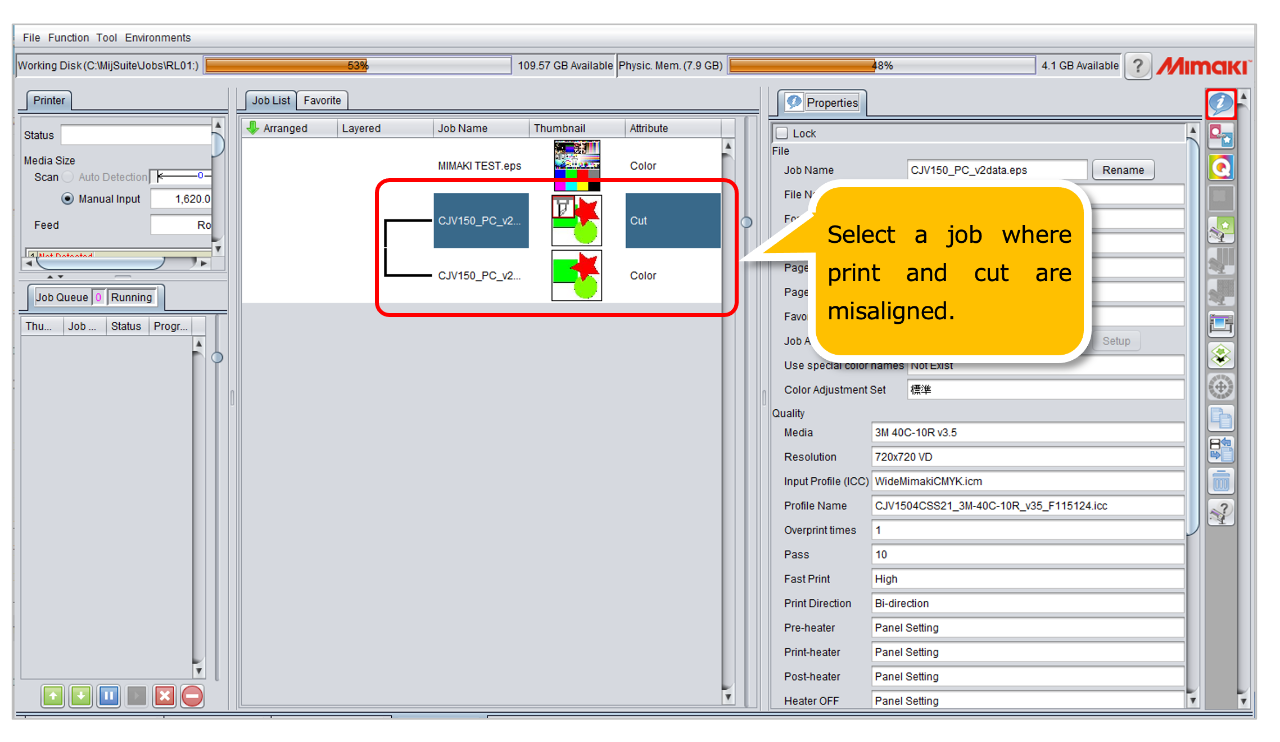Viewport: 1280px width, 742px height.
Task: Click the MIMAKI TEST.eps thumbnail
Action: 577,166
